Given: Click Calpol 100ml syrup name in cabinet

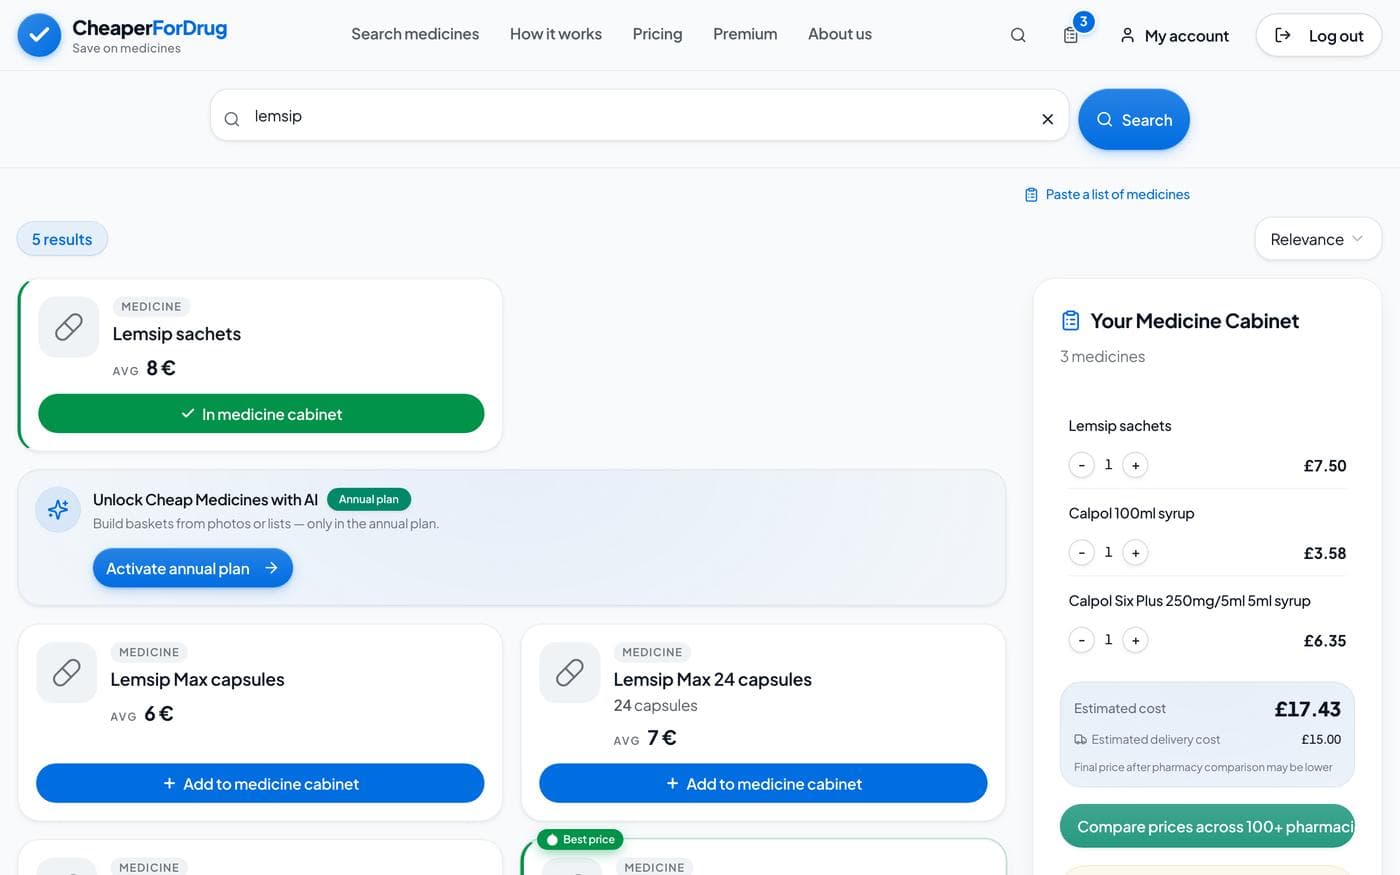Looking at the screenshot, I should pos(1131,513).
